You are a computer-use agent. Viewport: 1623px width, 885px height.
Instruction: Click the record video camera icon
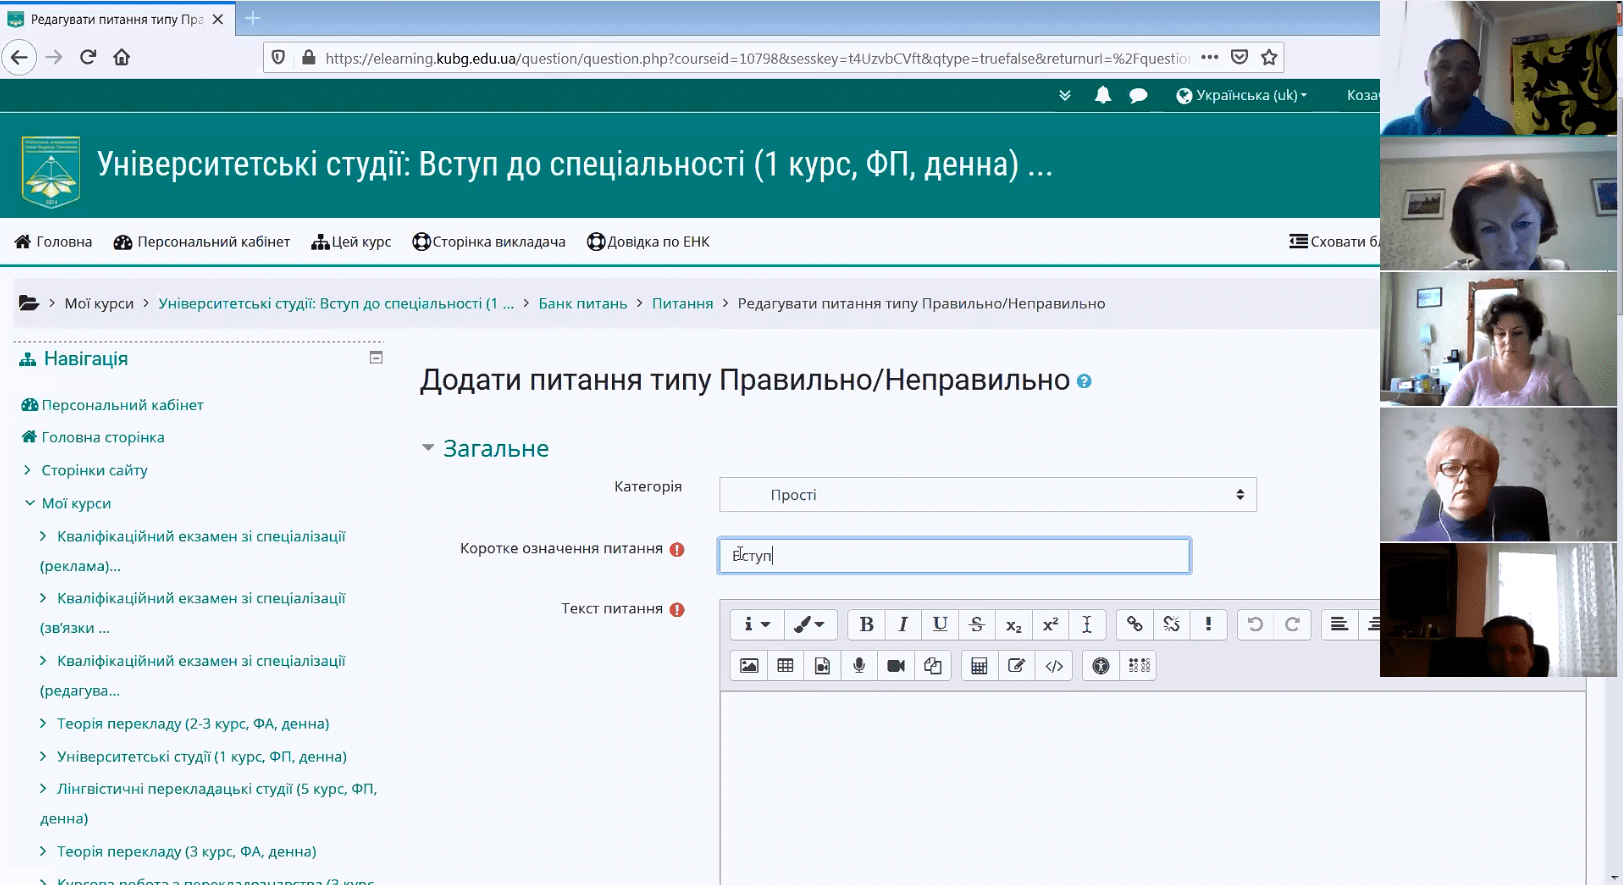point(896,666)
